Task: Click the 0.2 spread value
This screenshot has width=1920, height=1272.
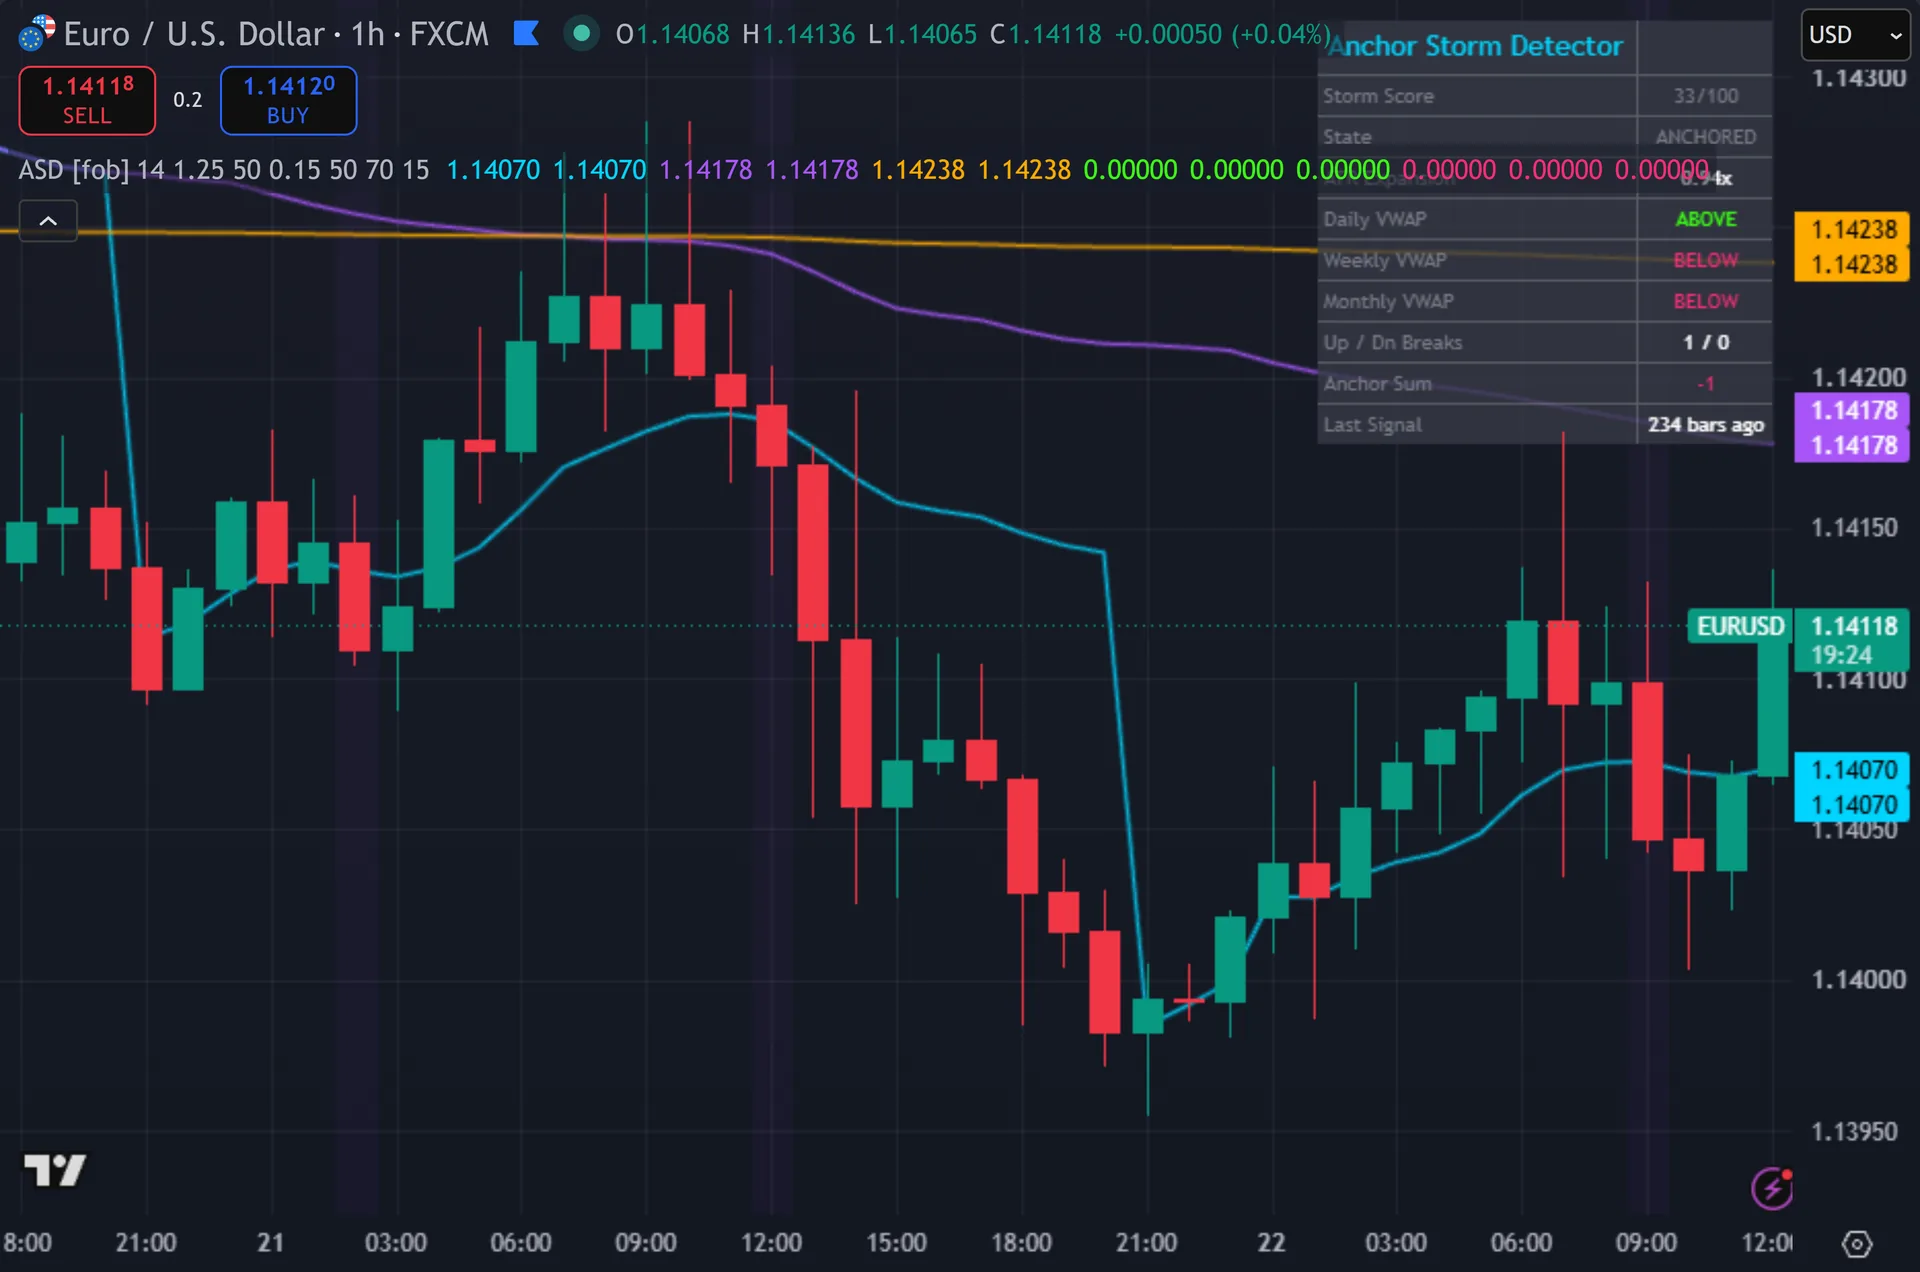Action: [x=187, y=100]
